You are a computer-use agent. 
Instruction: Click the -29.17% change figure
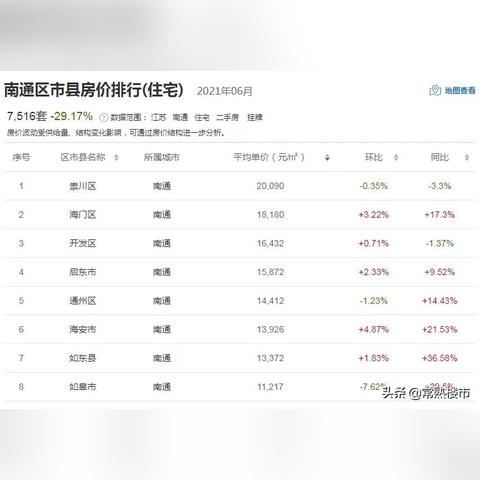[71, 116]
